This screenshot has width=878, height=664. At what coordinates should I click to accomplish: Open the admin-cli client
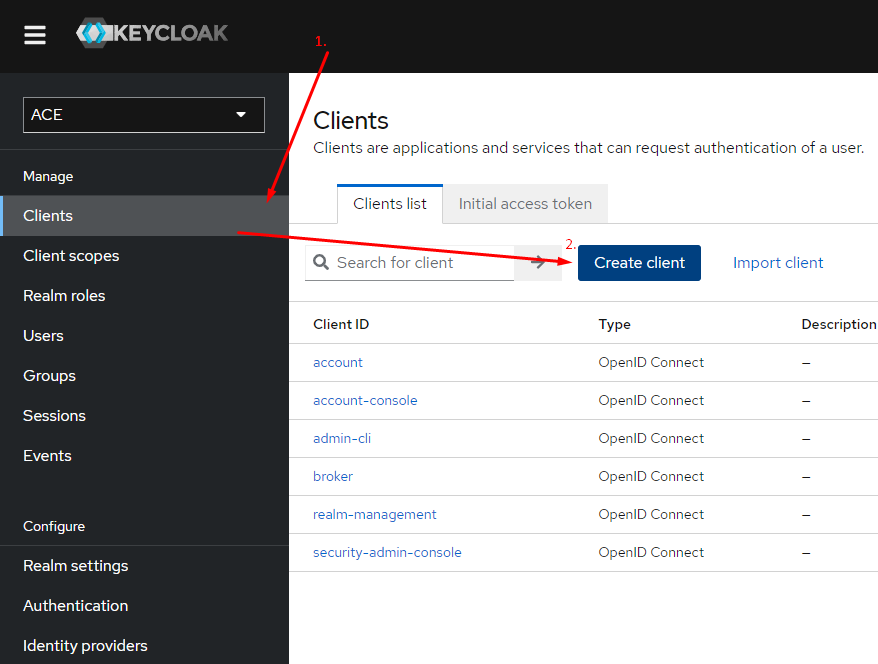pyautogui.click(x=342, y=438)
